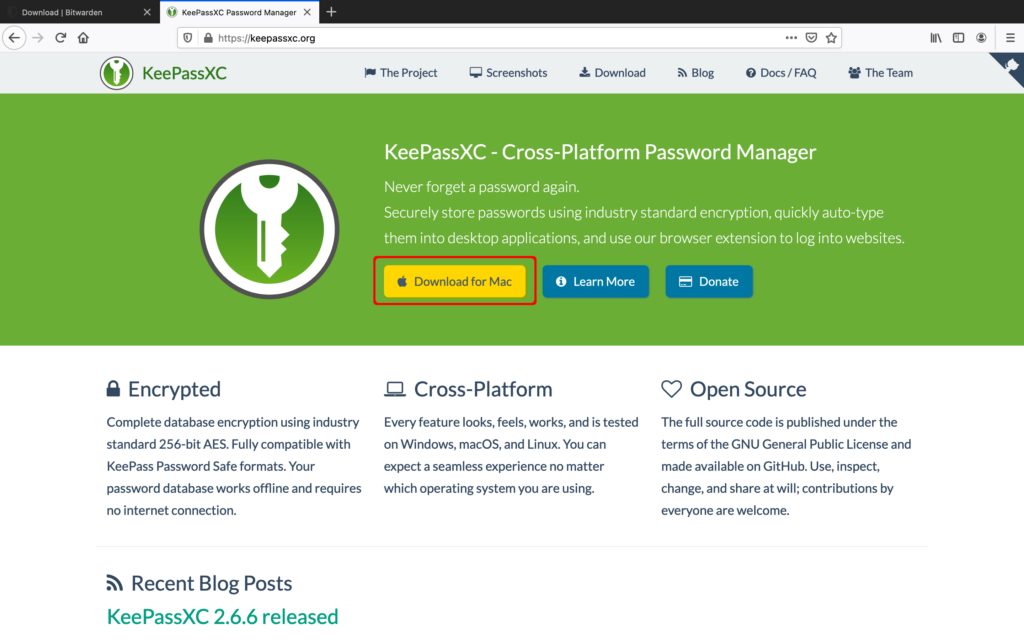Viewport: 1024px width, 640px height.
Task: Click the large KeePassXC key logo image
Action: (269, 229)
